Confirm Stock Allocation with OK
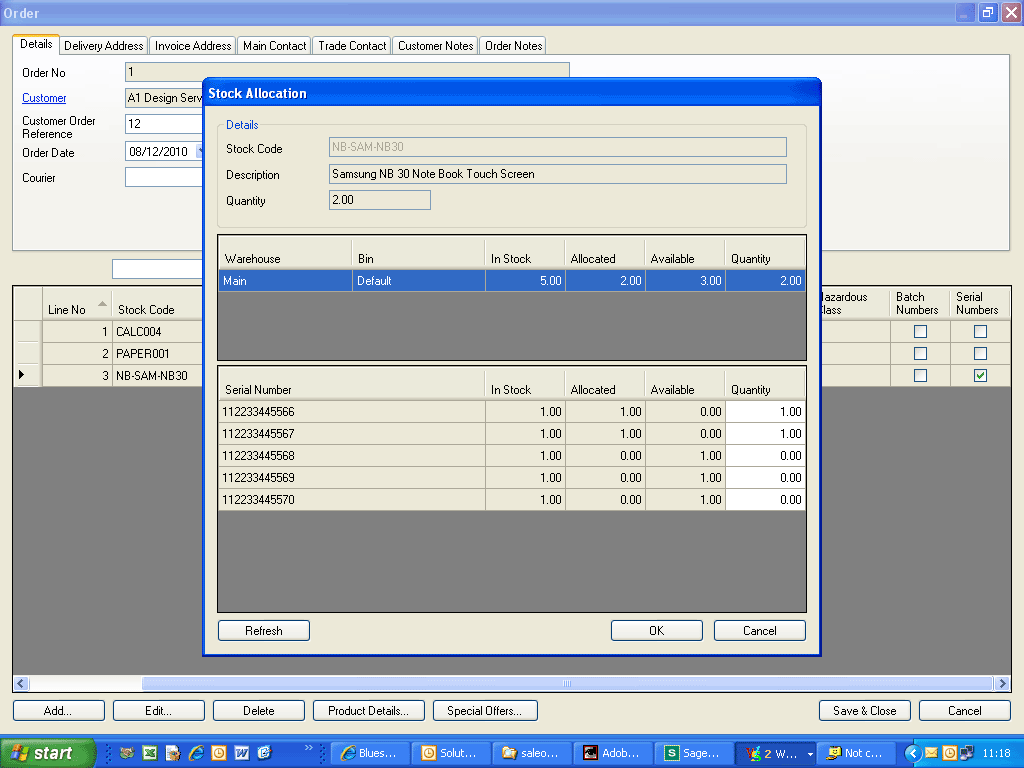The width and height of the screenshot is (1024, 768). pyautogui.click(x=656, y=631)
